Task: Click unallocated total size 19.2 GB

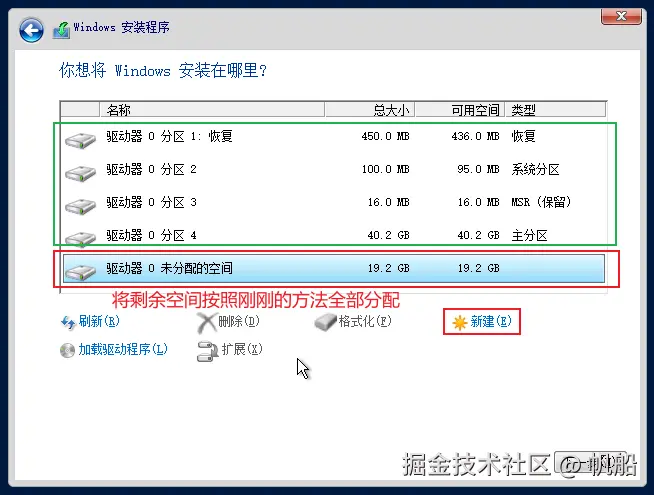Action: click(389, 268)
